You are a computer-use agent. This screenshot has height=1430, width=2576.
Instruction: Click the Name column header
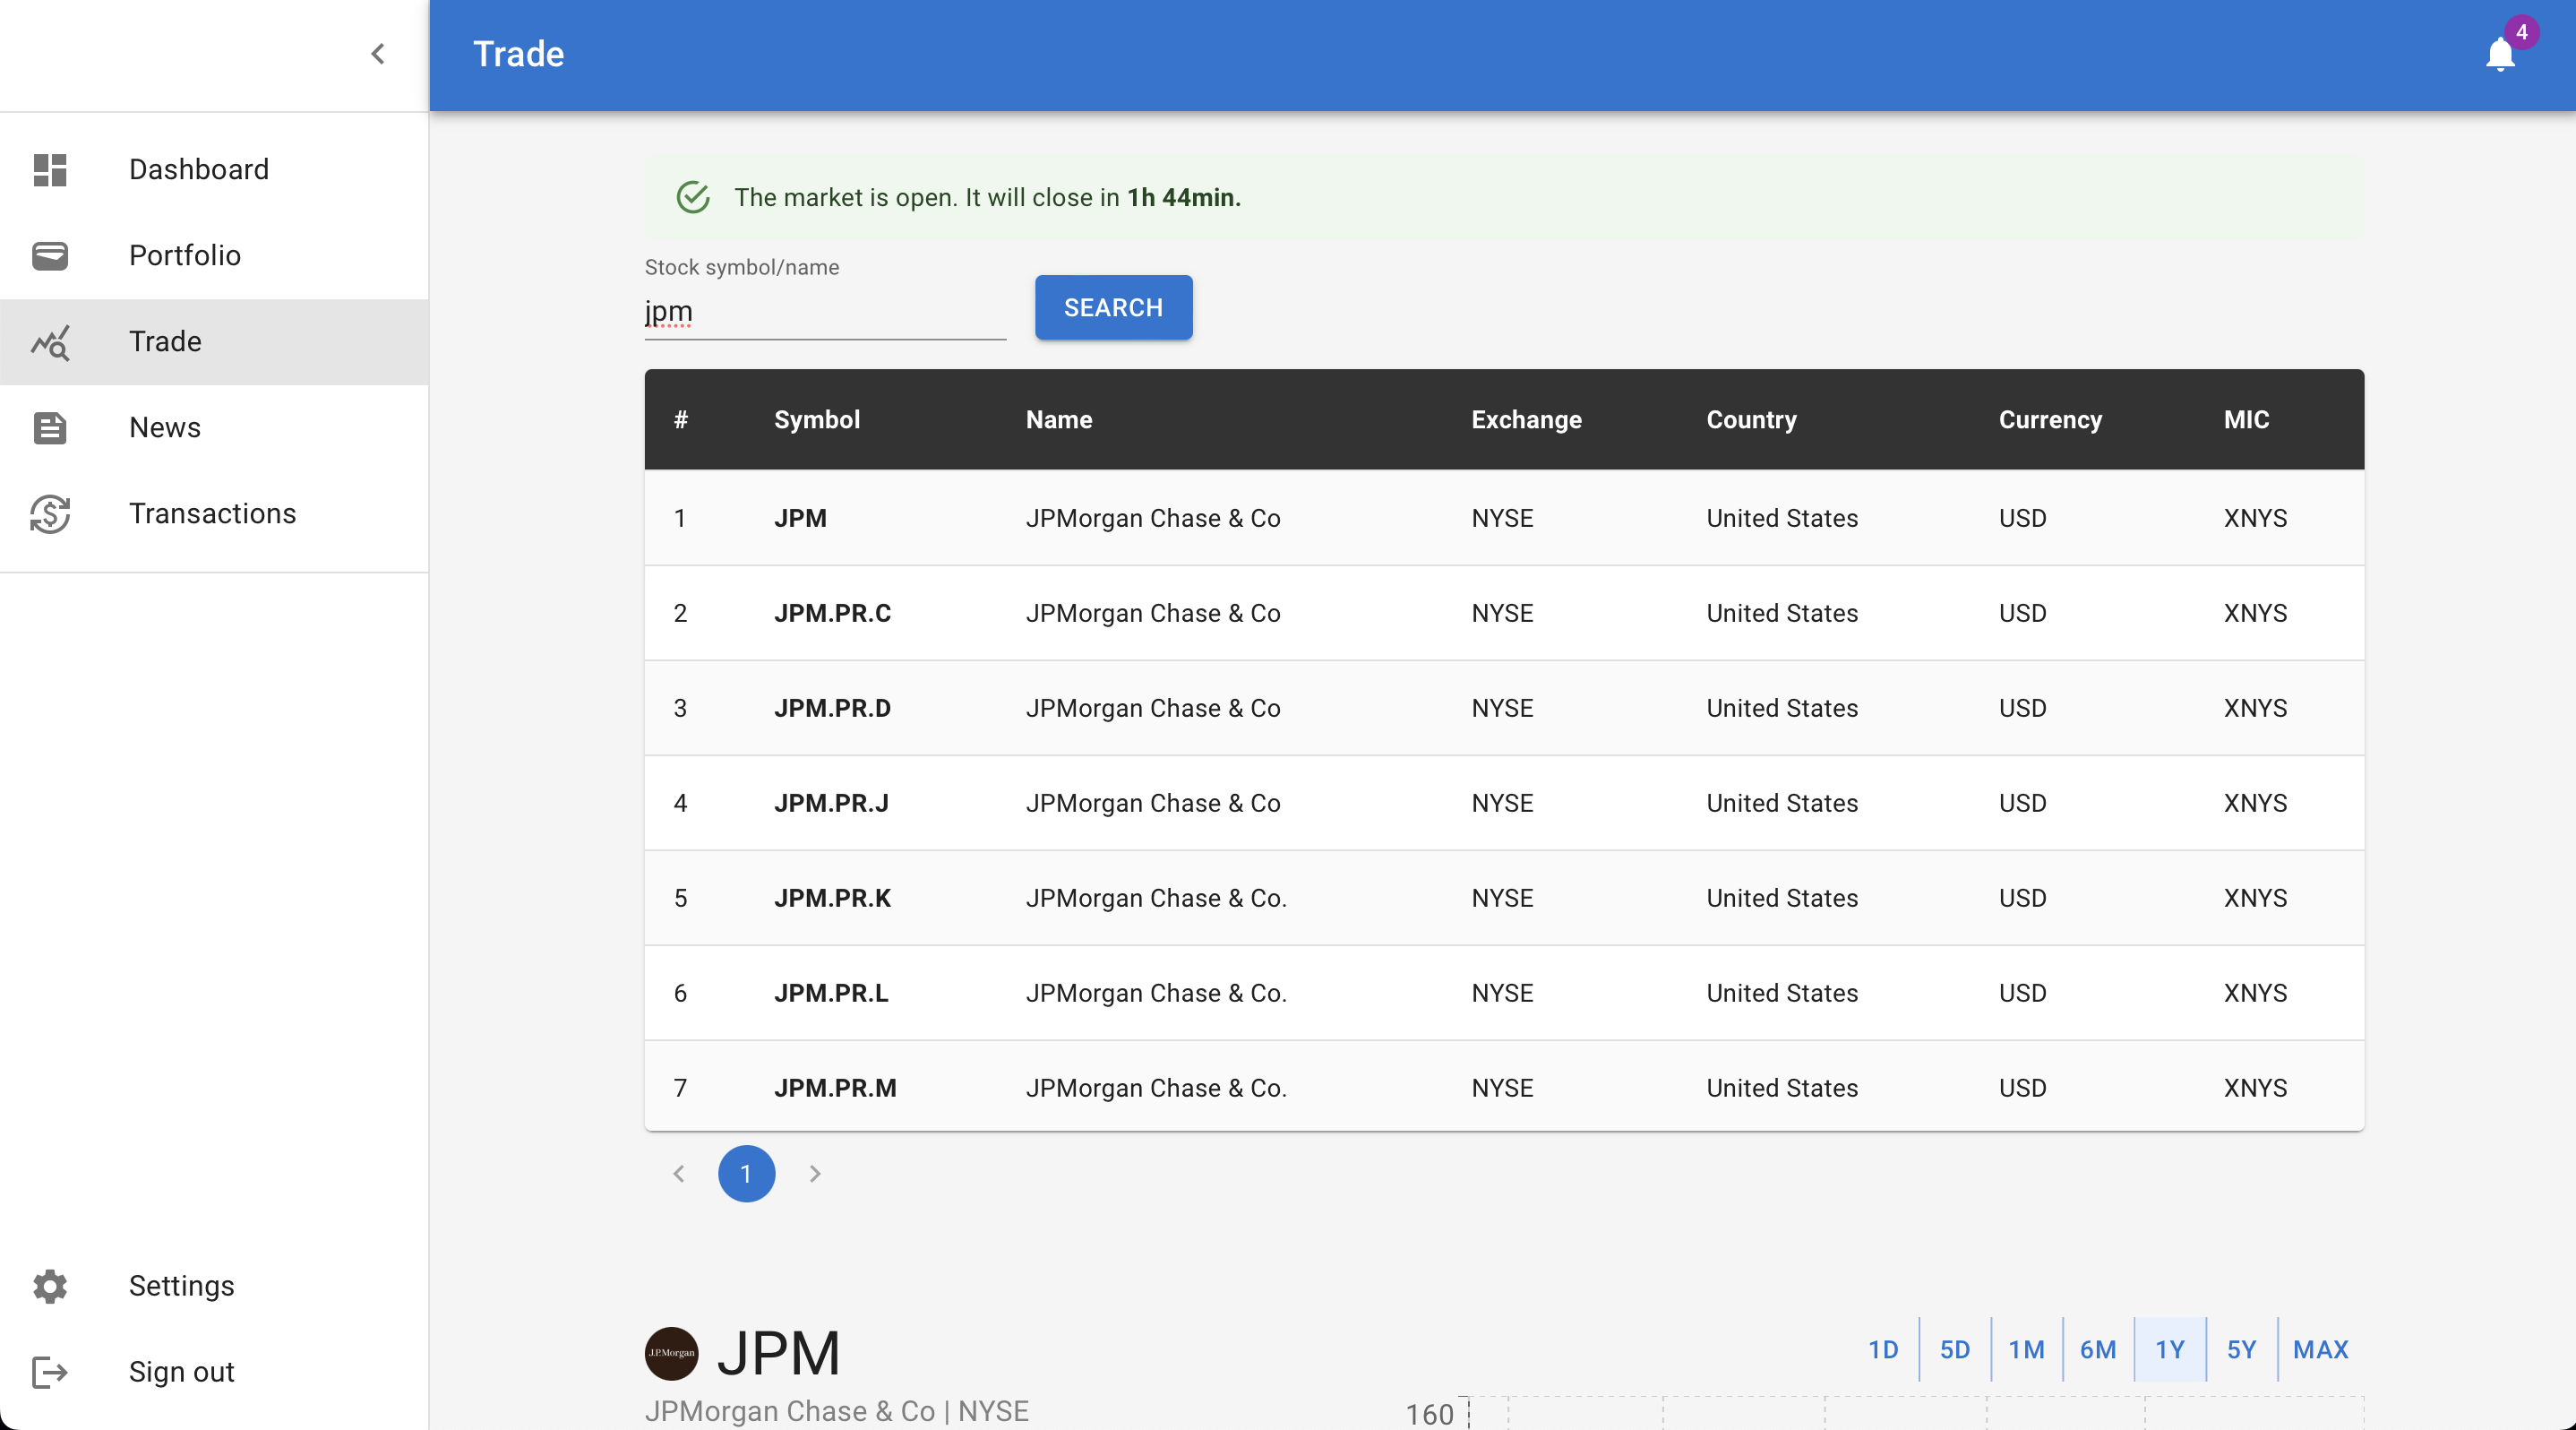tap(1059, 419)
